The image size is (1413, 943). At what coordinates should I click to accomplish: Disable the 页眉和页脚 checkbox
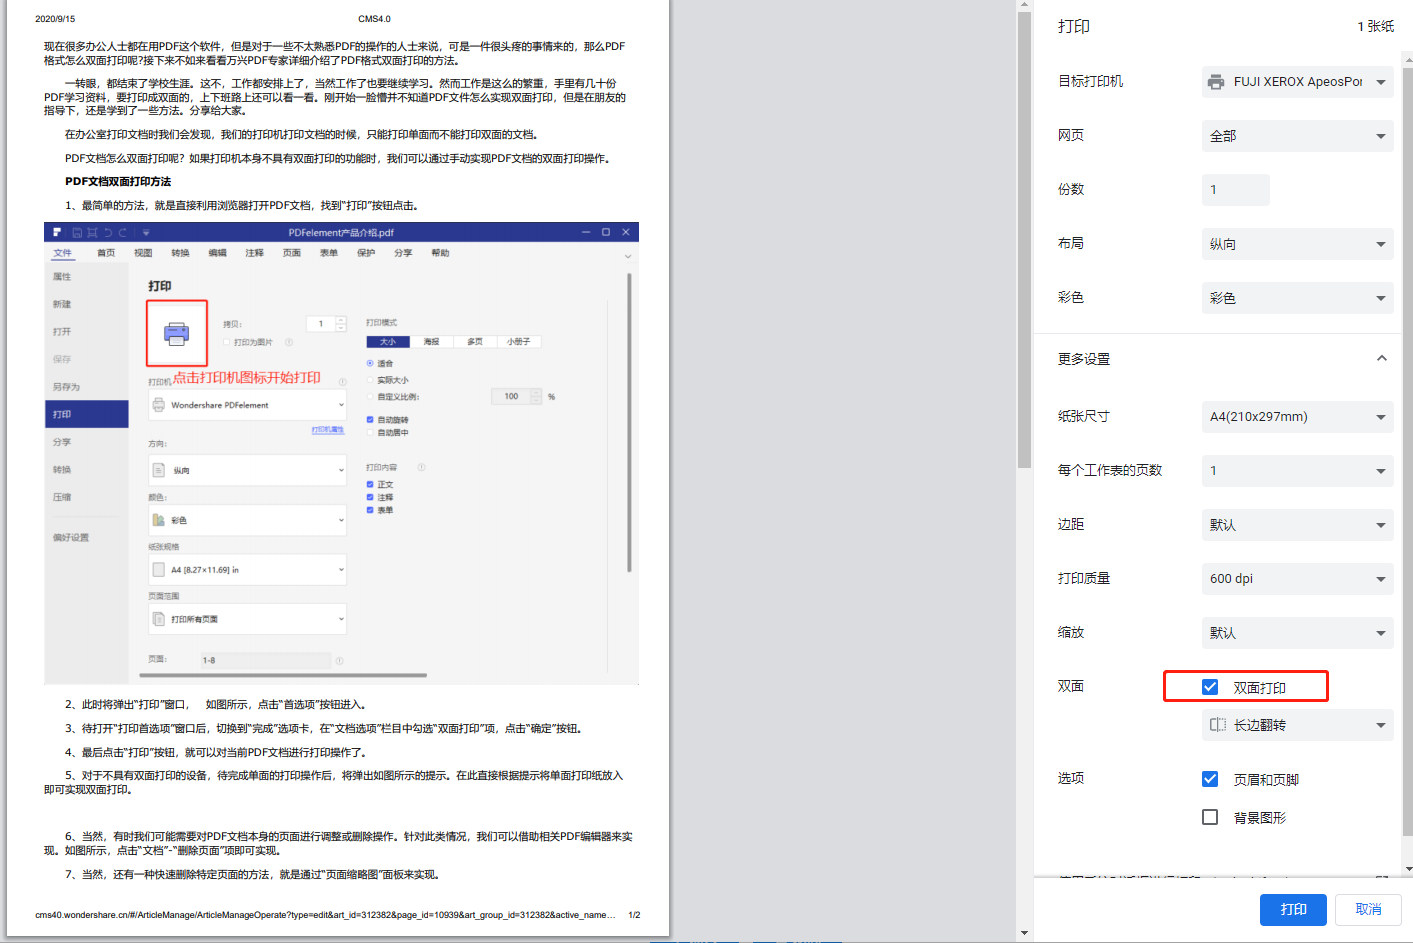click(1211, 779)
